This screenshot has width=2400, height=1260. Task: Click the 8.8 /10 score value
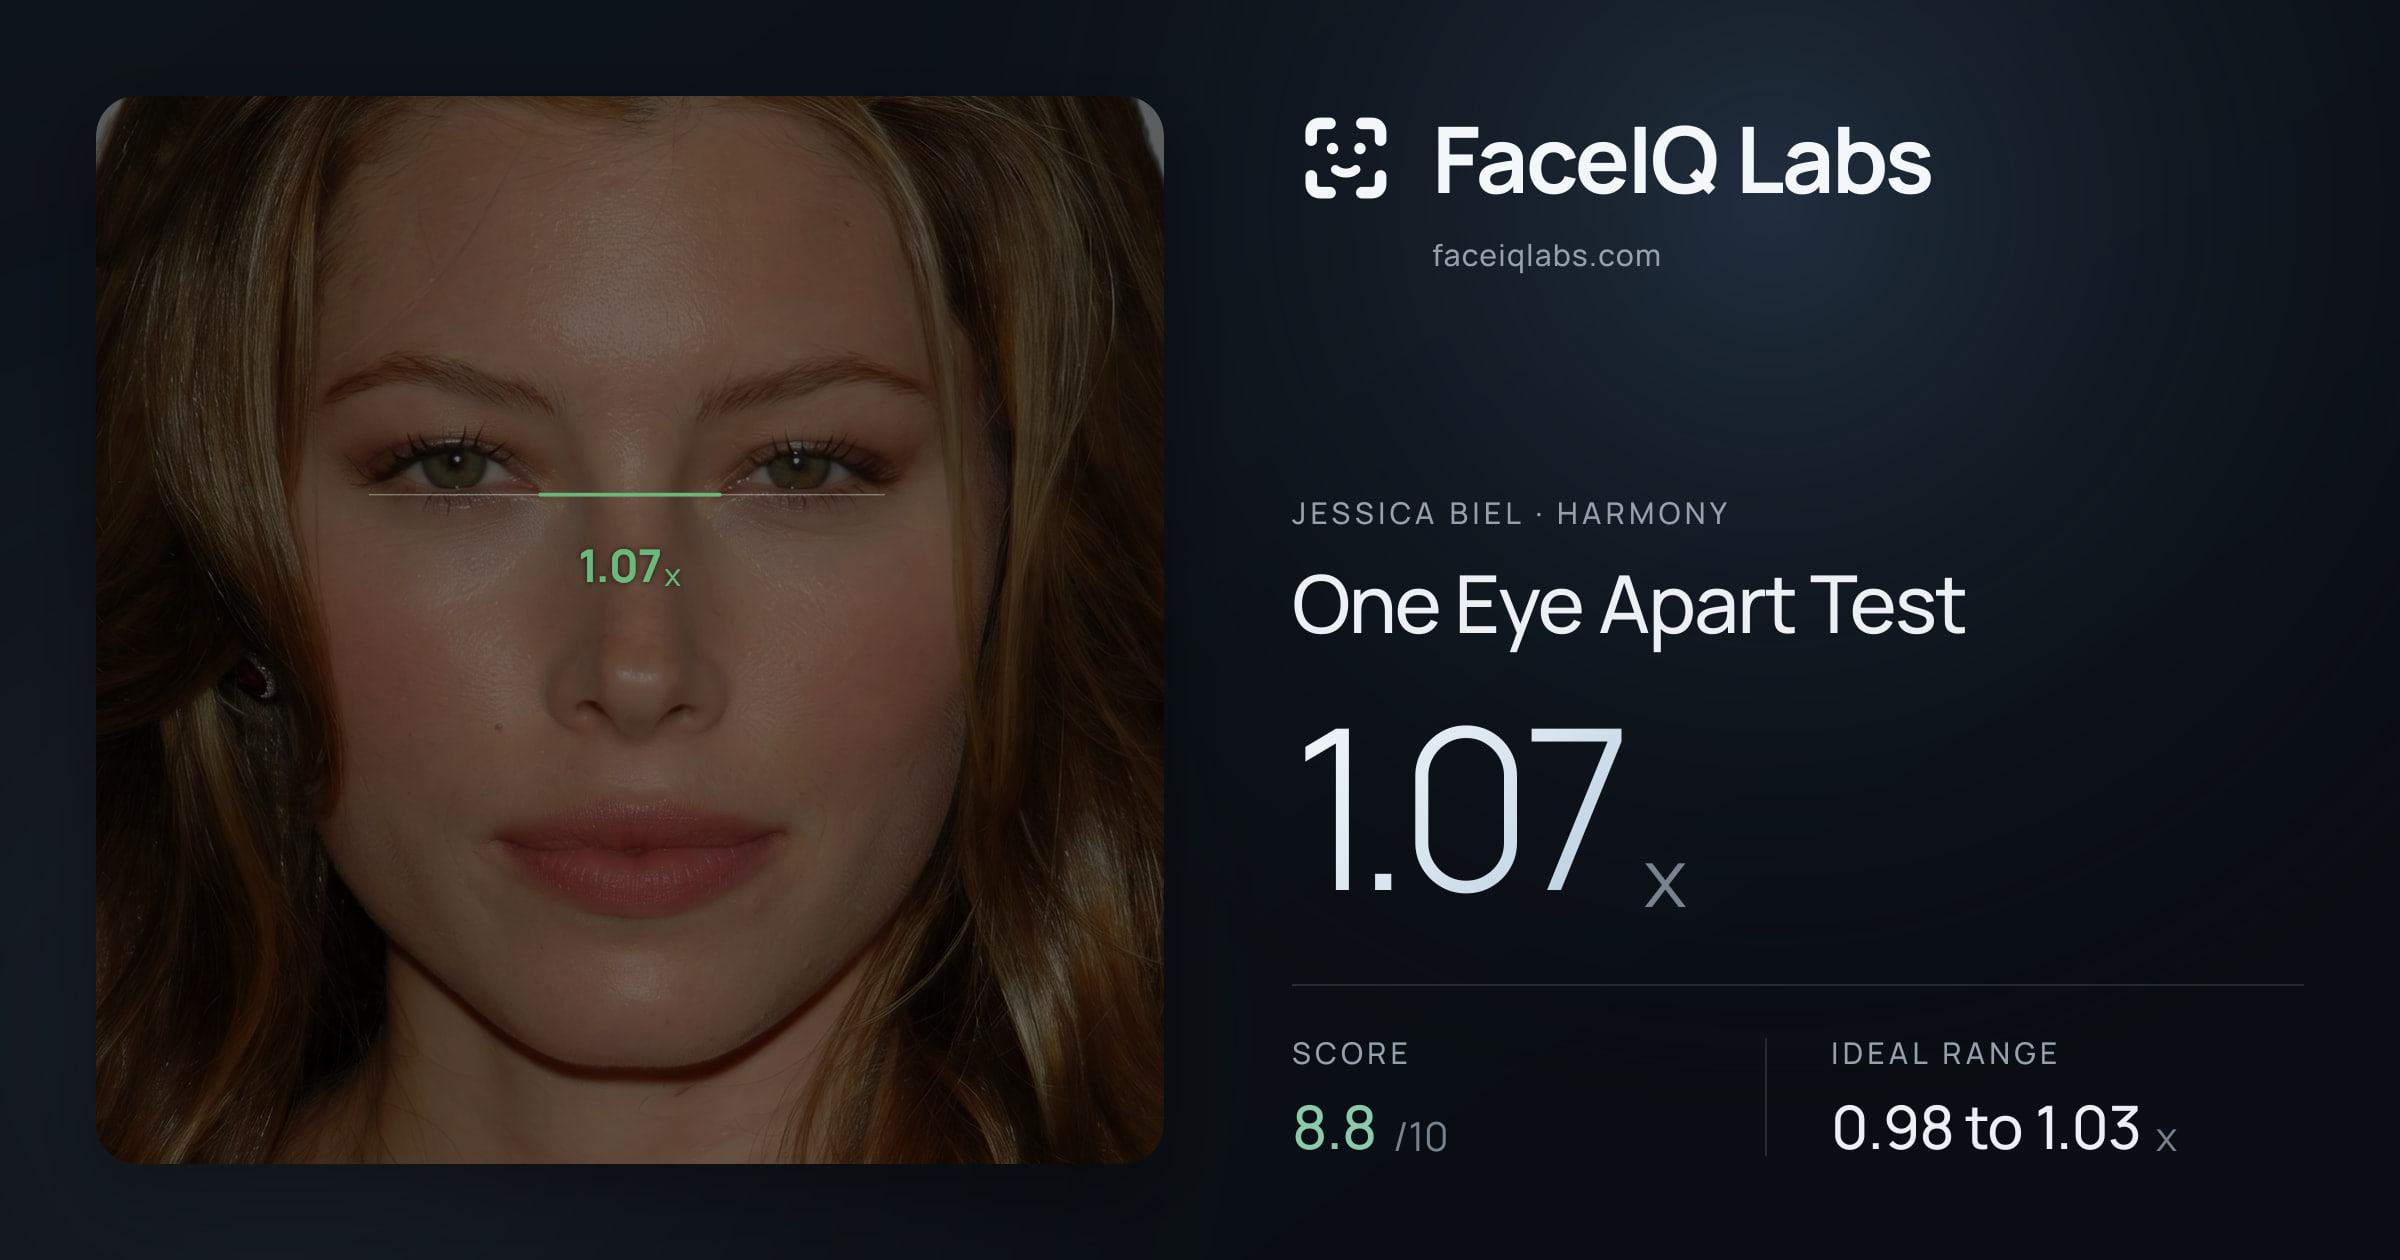[x=1370, y=1129]
